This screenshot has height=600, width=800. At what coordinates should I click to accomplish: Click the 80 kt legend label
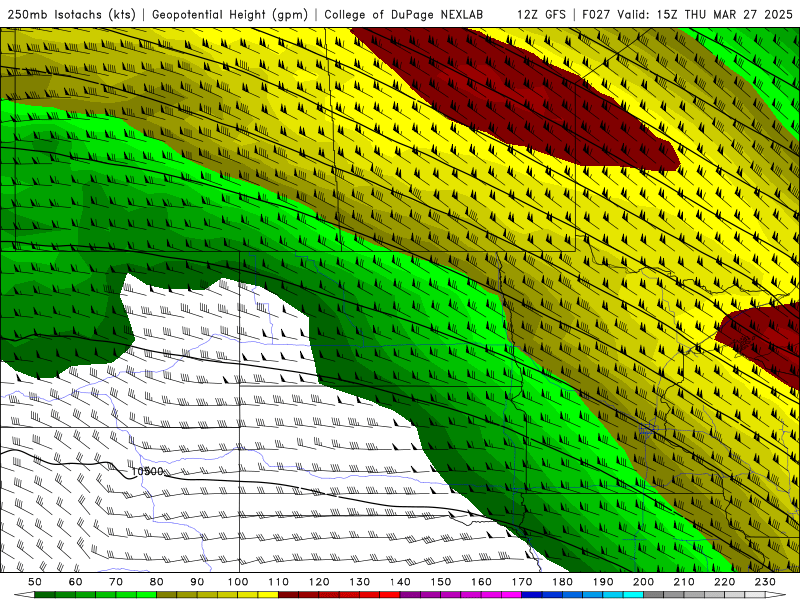click(157, 582)
